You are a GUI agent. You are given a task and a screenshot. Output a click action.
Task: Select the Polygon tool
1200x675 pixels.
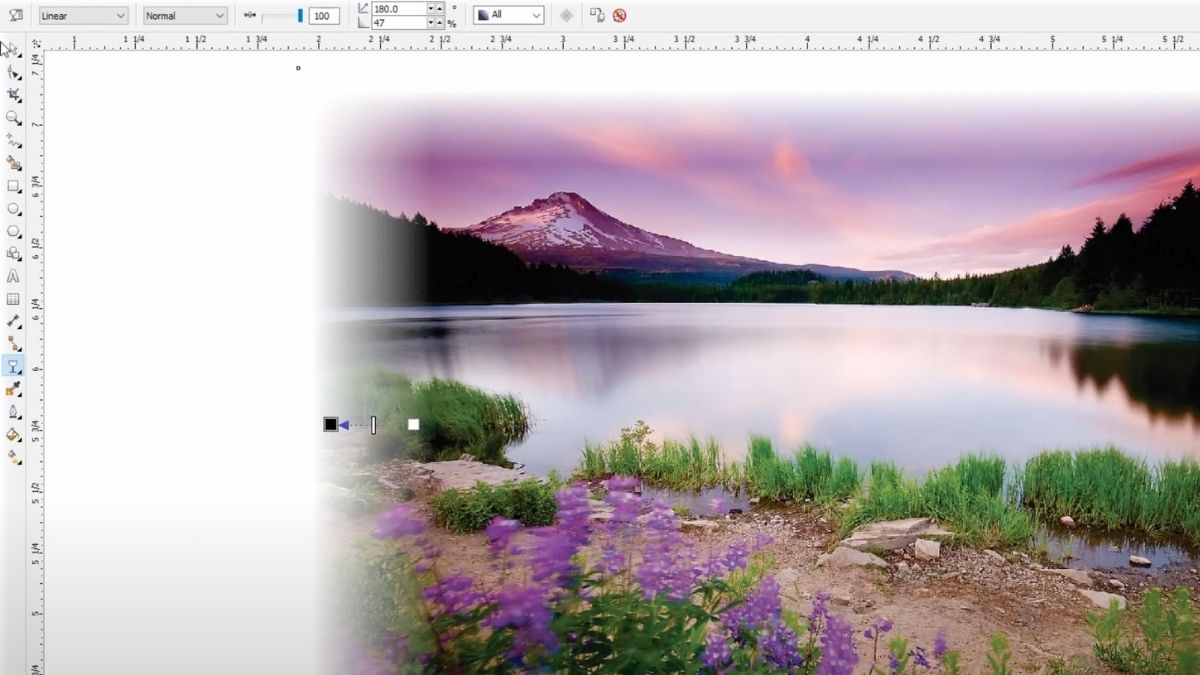[x=14, y=231]
